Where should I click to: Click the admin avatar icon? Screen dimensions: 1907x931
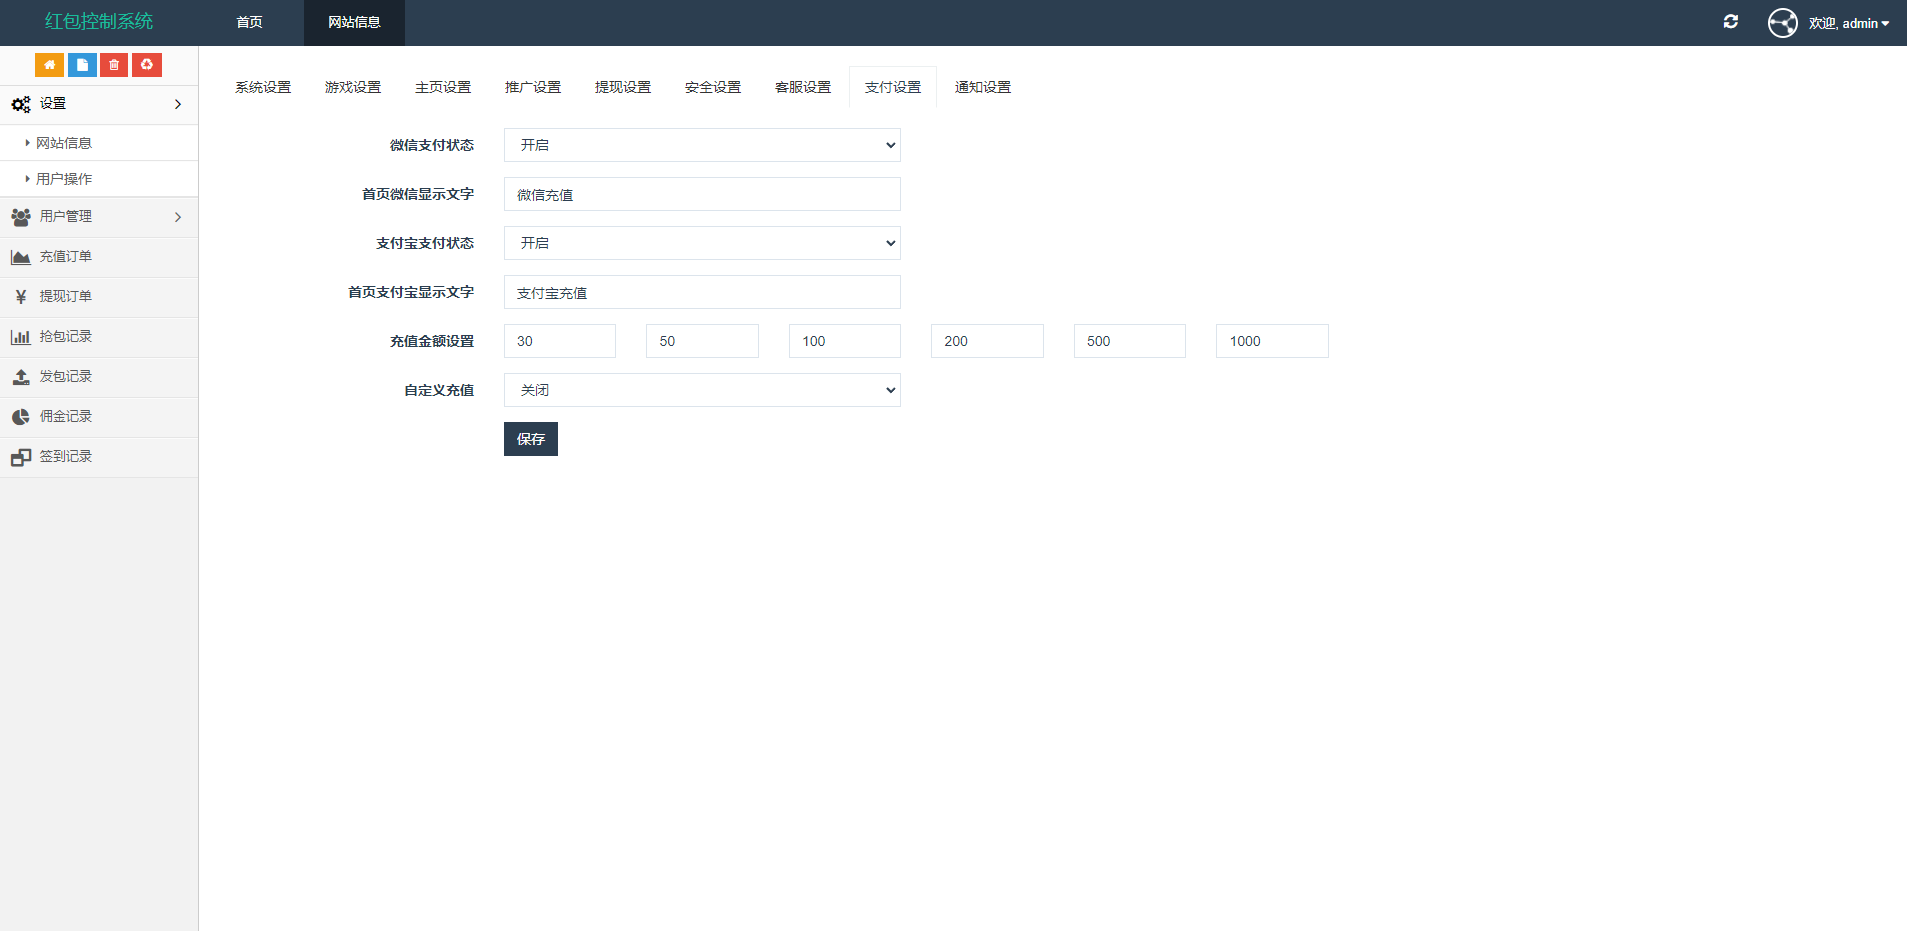pyautogui.click(x=1782, y=23)
